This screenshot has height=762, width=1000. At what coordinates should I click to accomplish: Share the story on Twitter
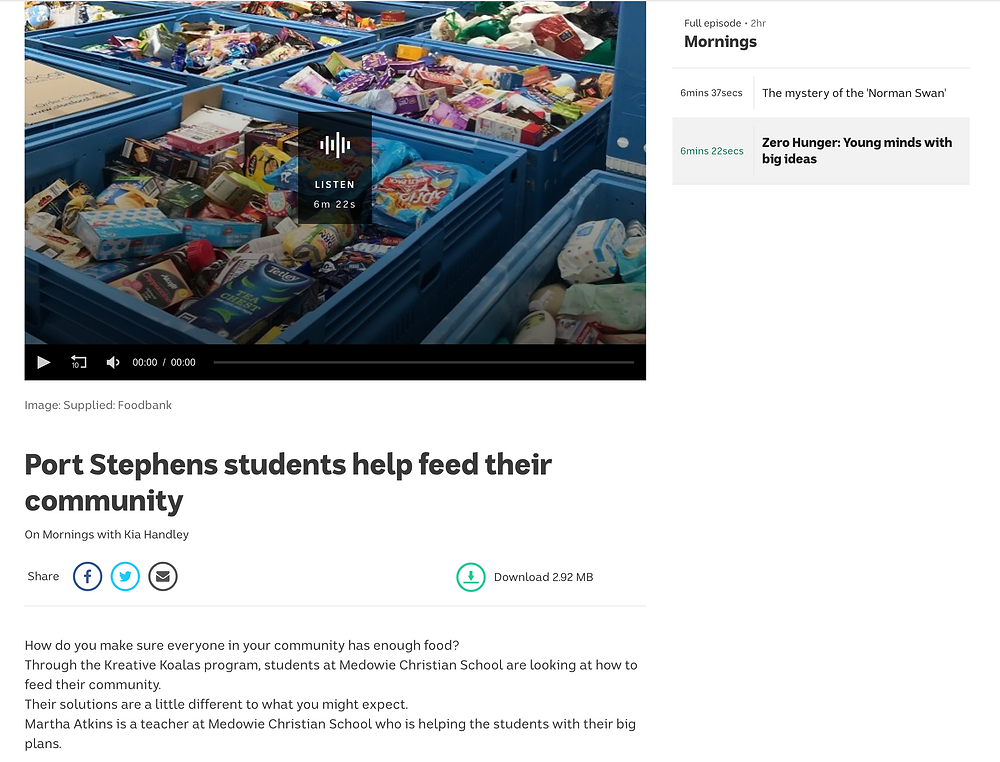coord(125,576)
